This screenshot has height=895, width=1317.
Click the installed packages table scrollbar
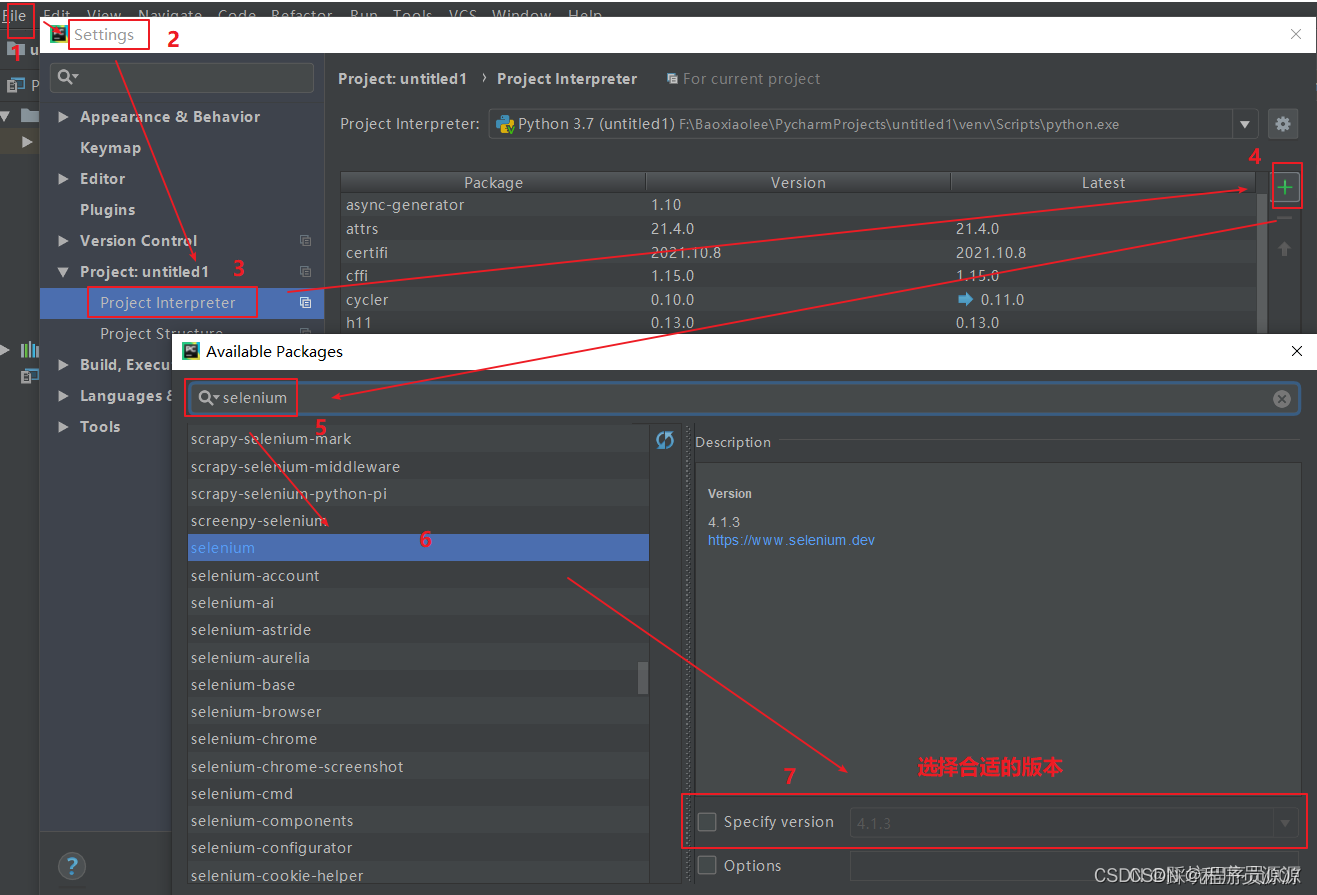point(1262,263)
